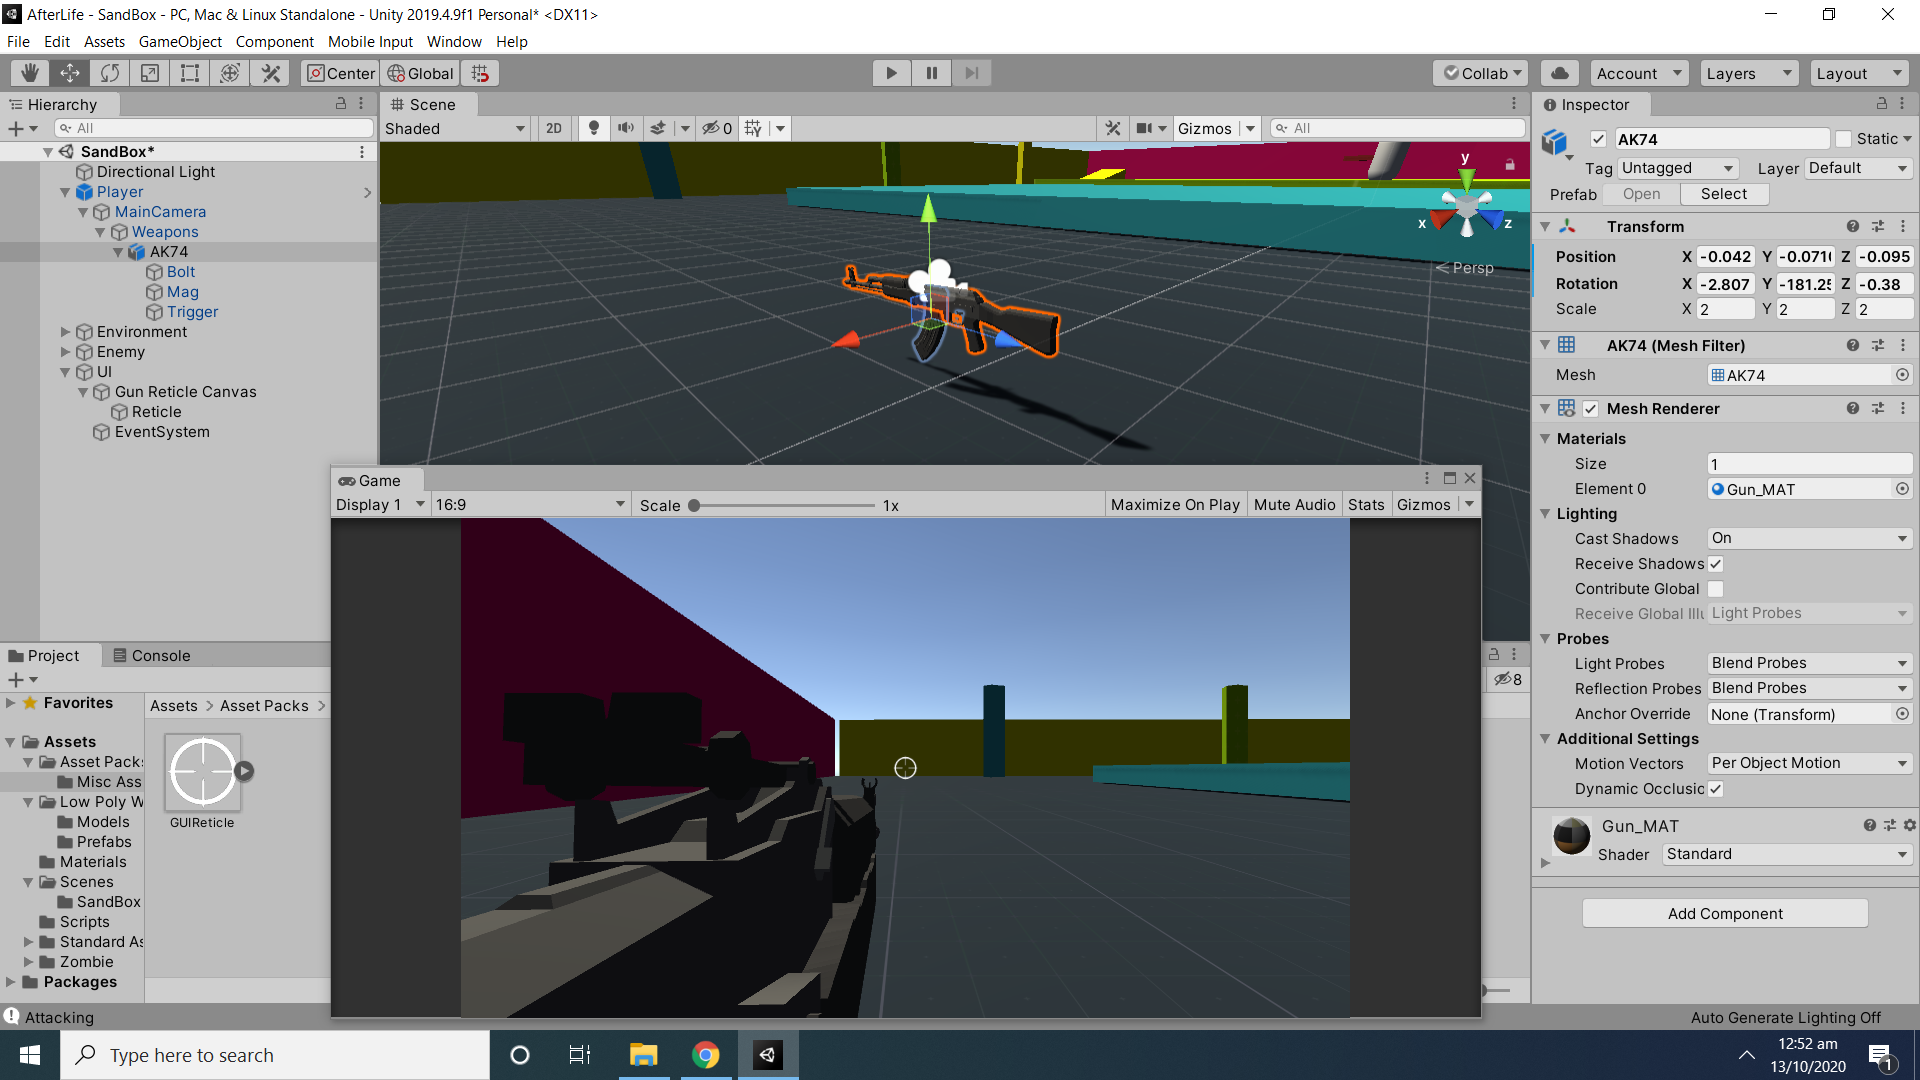The height and width of the screenshot is (1080, 1920).
Task: Click the GUIReticle asset thumbnail
Action: point(203,770)
